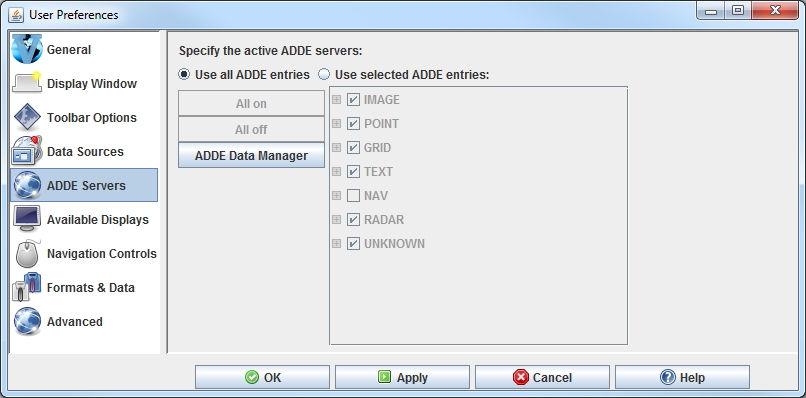This screenshot has height=398, width=806.
Task: Toggle the GRID checkbox
Action: [353, 148]
